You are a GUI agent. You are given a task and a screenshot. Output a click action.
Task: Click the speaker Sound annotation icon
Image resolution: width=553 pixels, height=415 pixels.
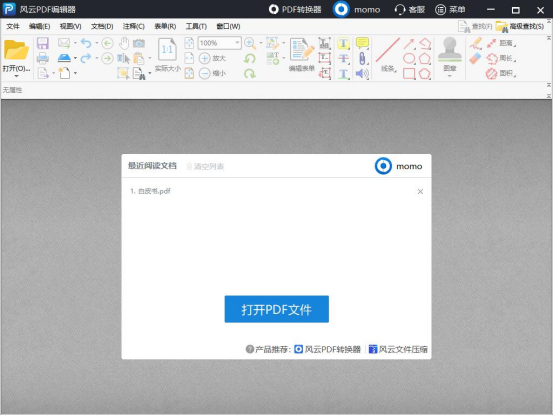click(362, 73)
